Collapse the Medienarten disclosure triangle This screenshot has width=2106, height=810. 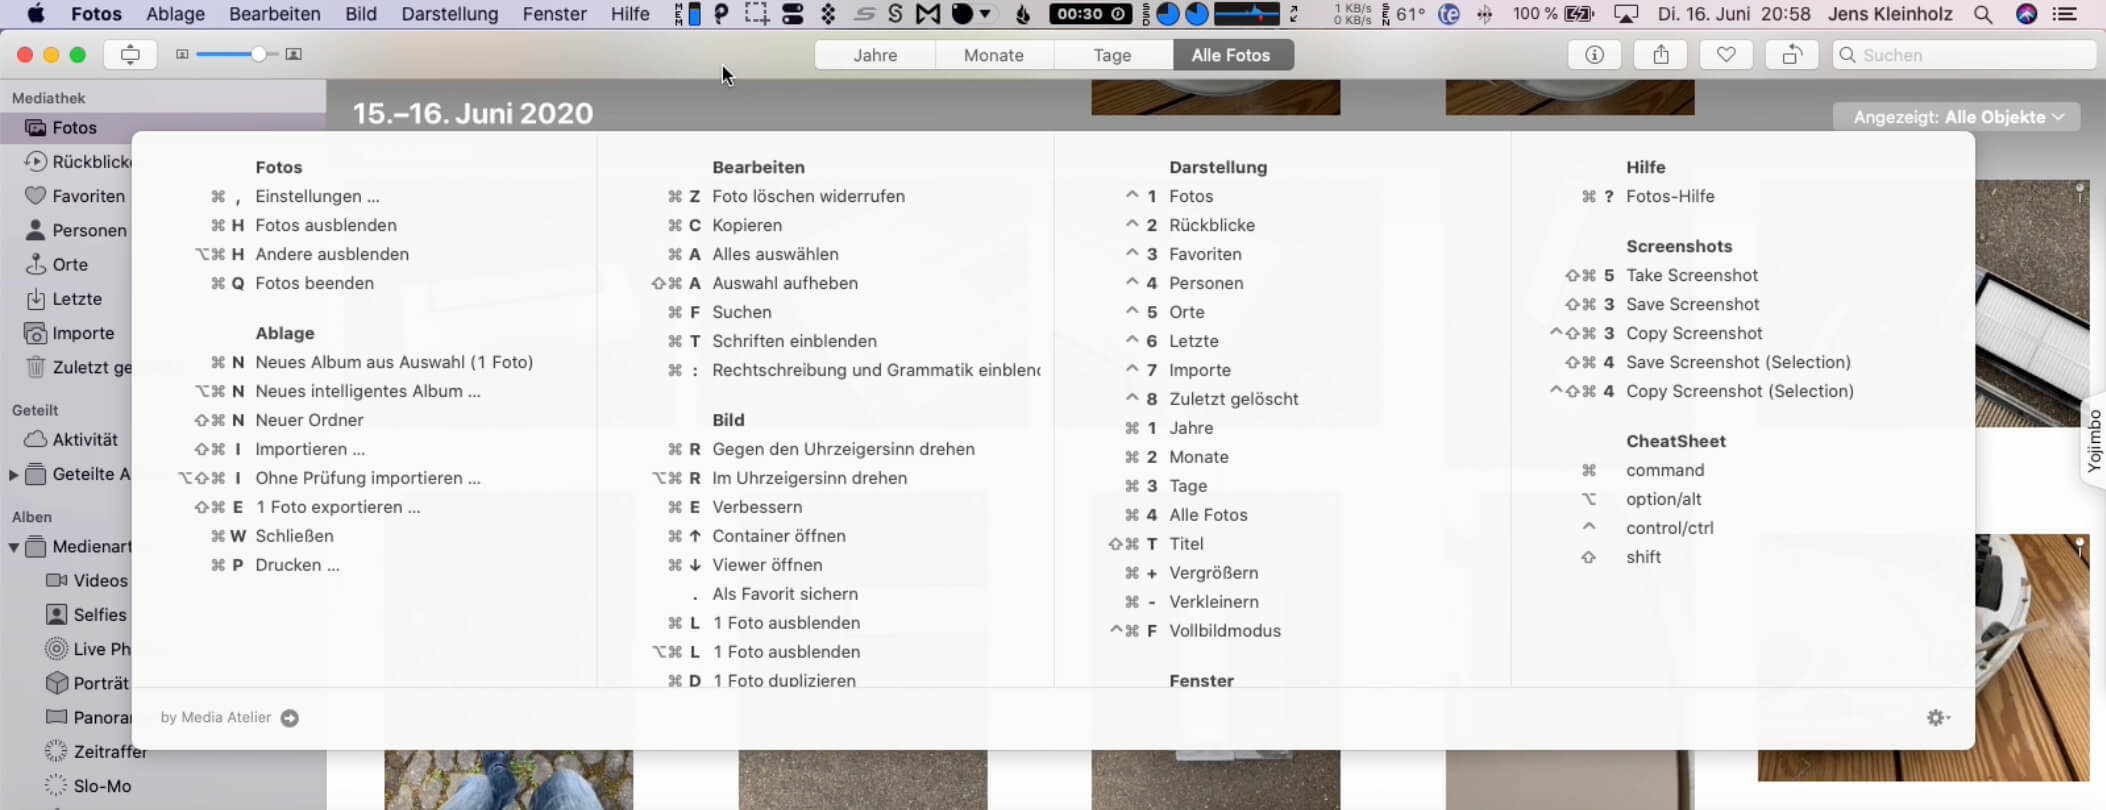[x=13, y=546]
